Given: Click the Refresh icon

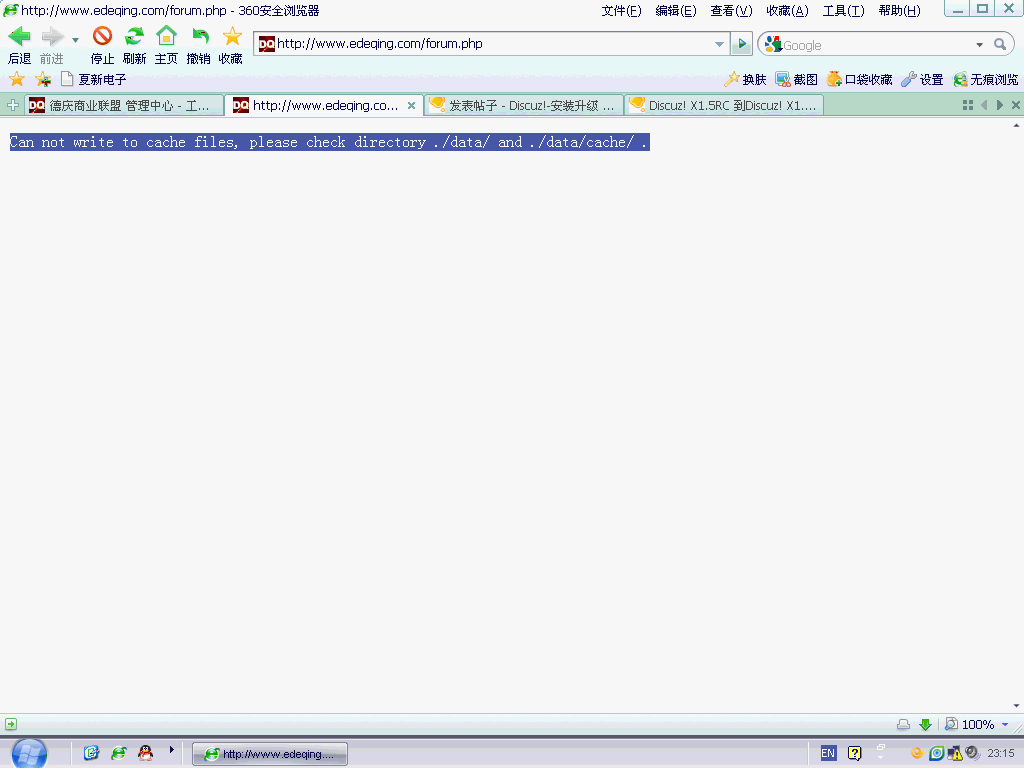Looking at the screenshot, I should [135, 36].
